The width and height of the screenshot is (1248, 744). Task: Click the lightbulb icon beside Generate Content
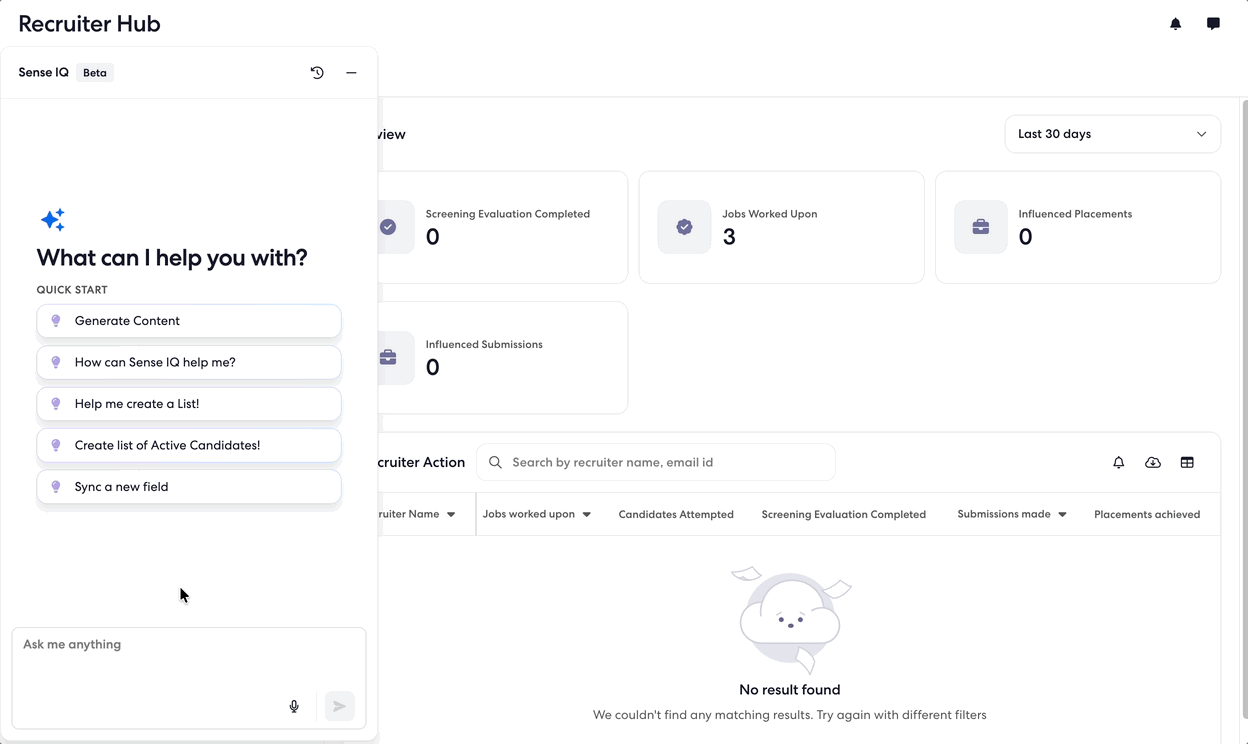[x=56, y=321]
